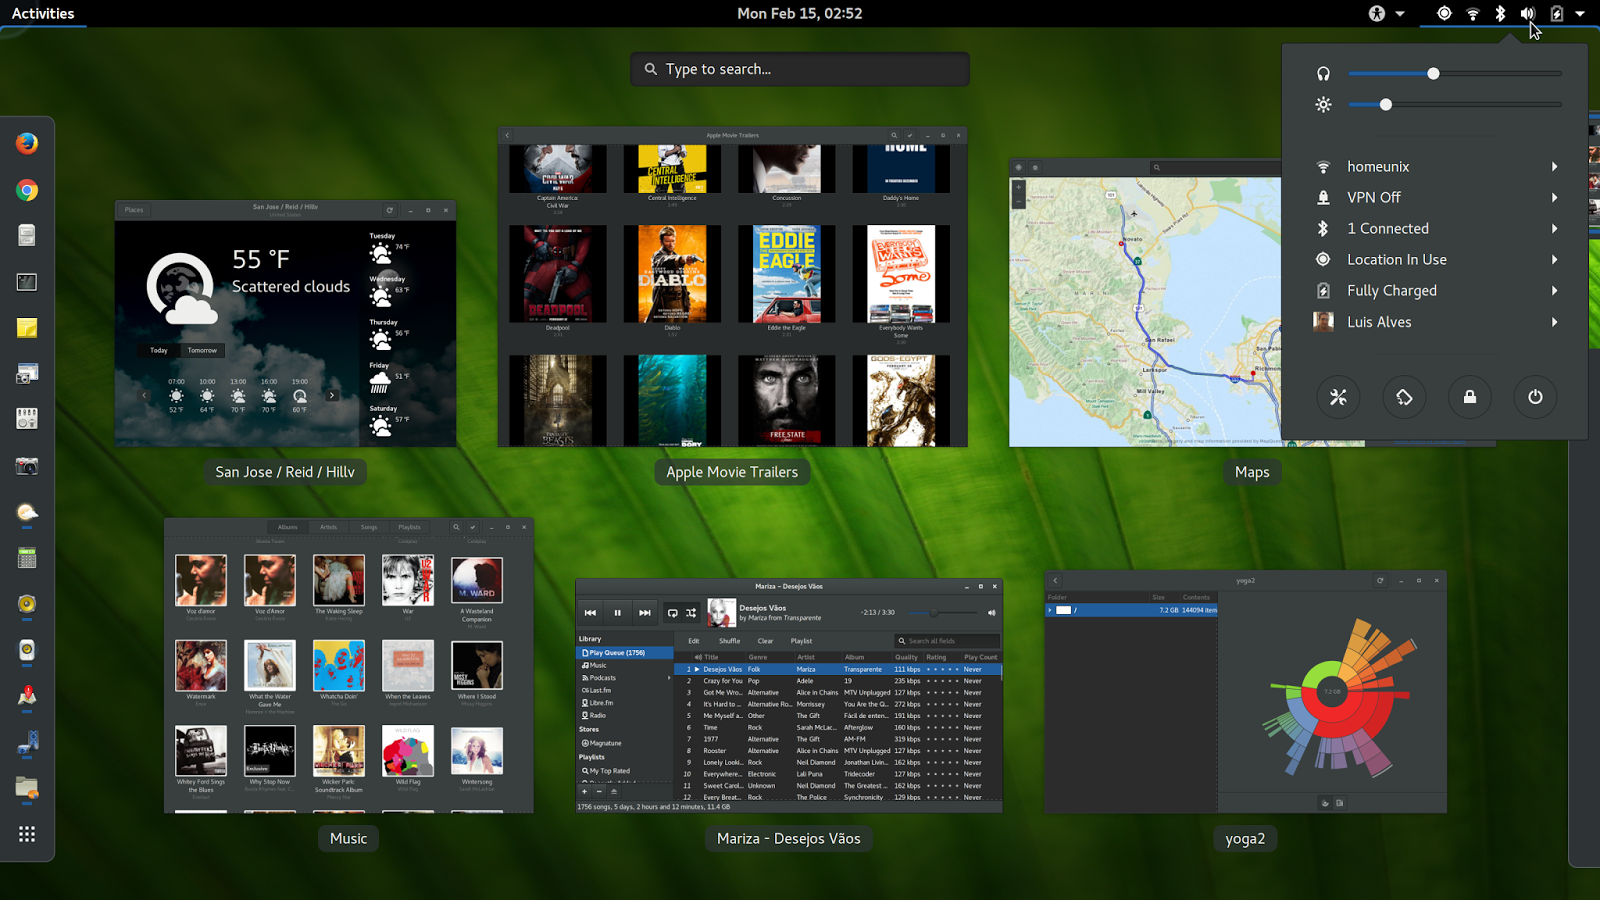Click the search icon in the Music app
This screenshot has height=900, width=1600.
[x=456, y=527]
